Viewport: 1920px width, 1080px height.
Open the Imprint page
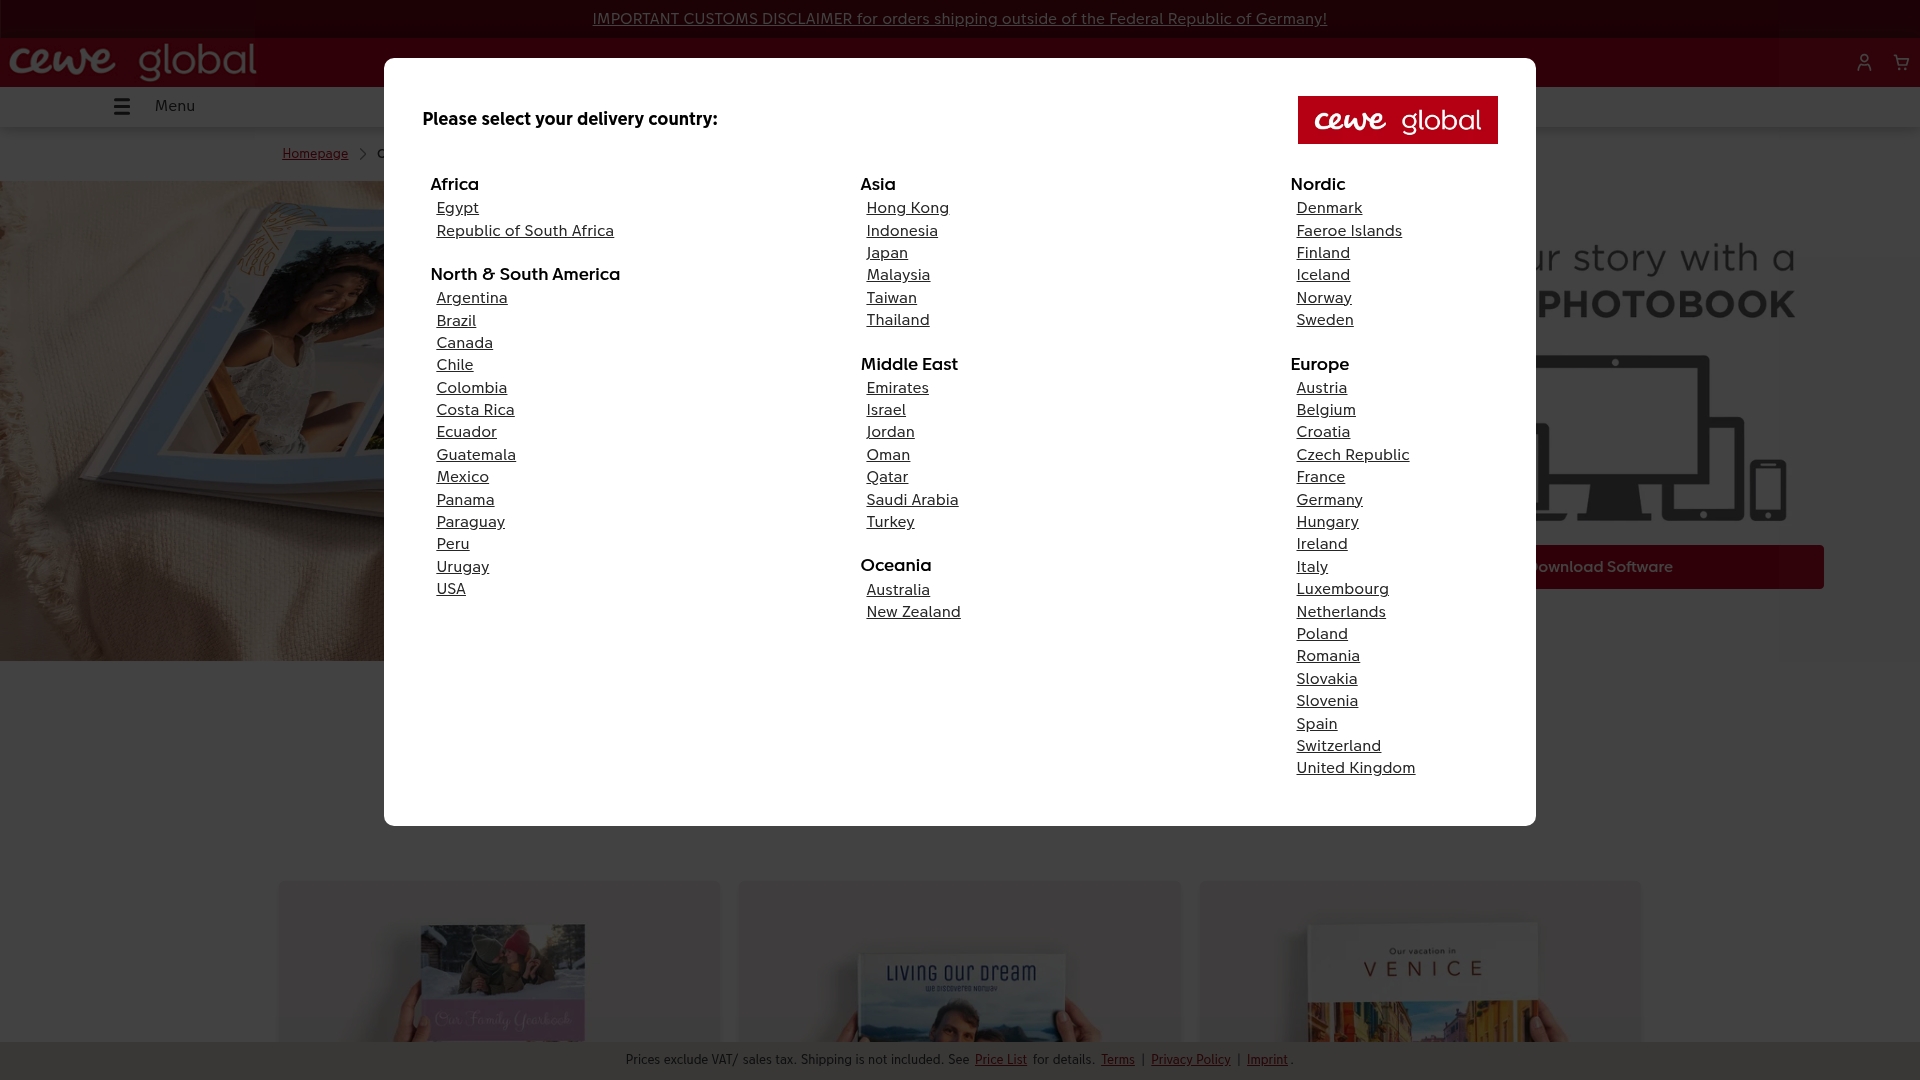click(x=1267, y=1059)
